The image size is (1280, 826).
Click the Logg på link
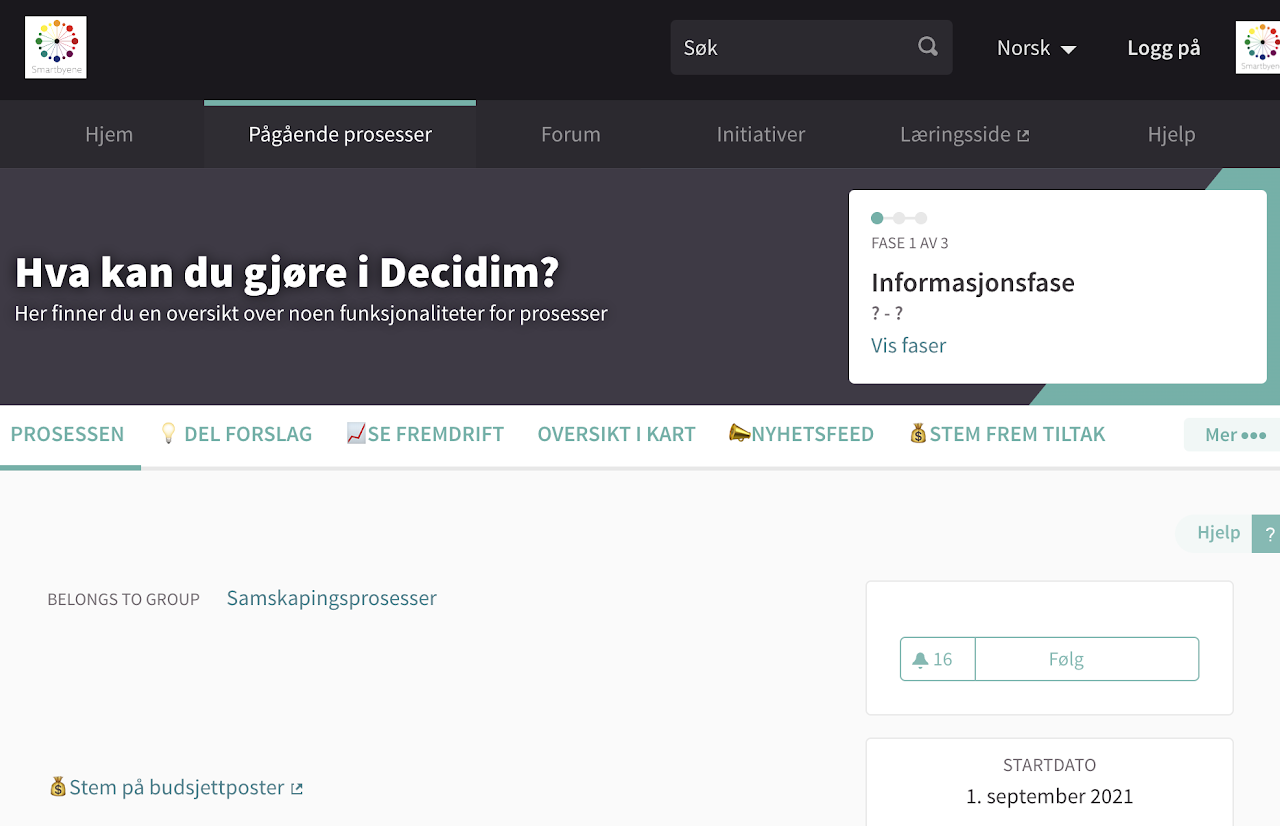1164,48
